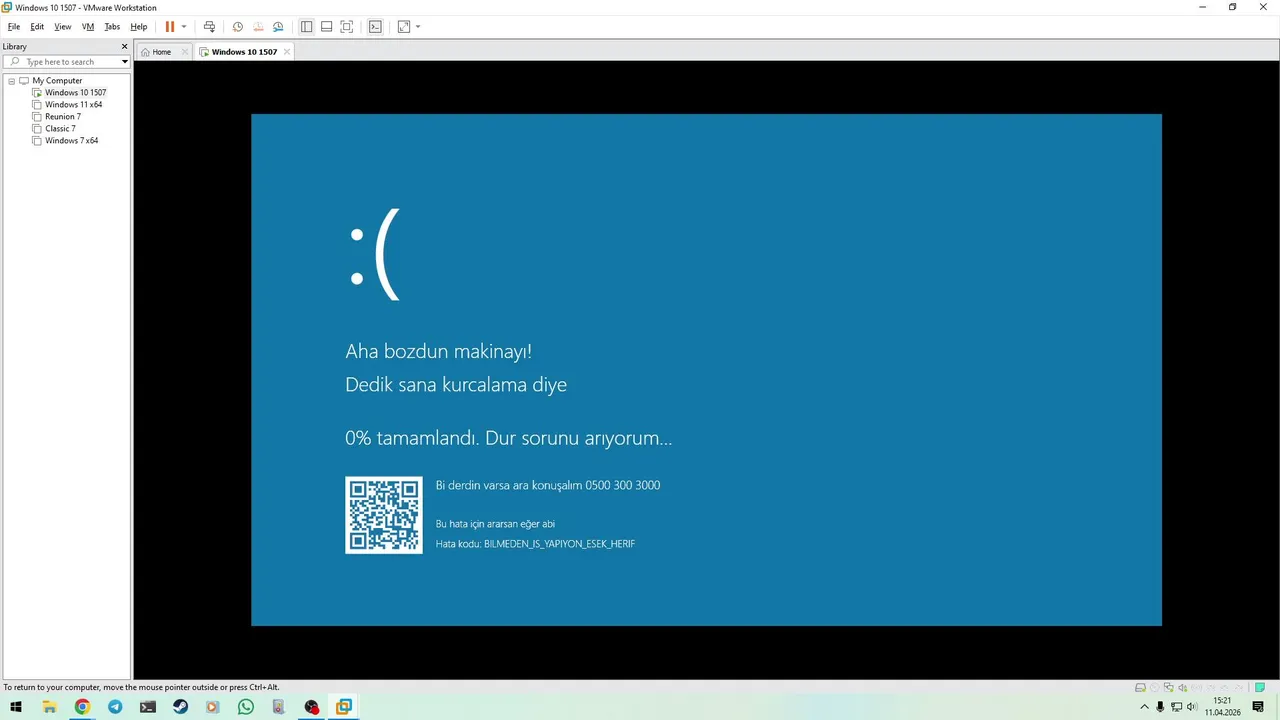
Task: Open OBS Studio from the taskbar
Action: click(311, 707)
